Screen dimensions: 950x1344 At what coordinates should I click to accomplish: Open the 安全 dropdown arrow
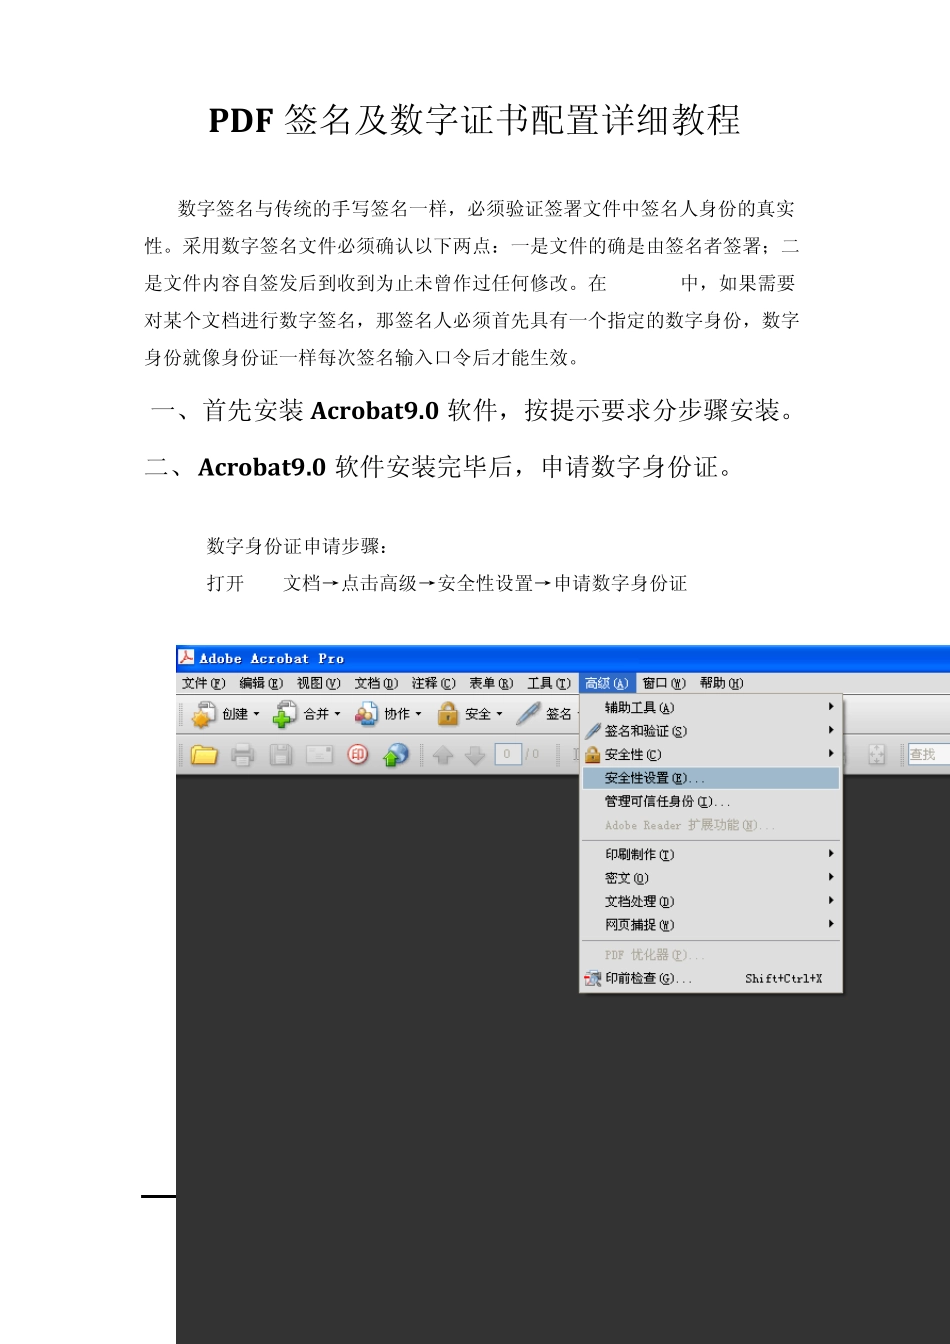point(499,714)
